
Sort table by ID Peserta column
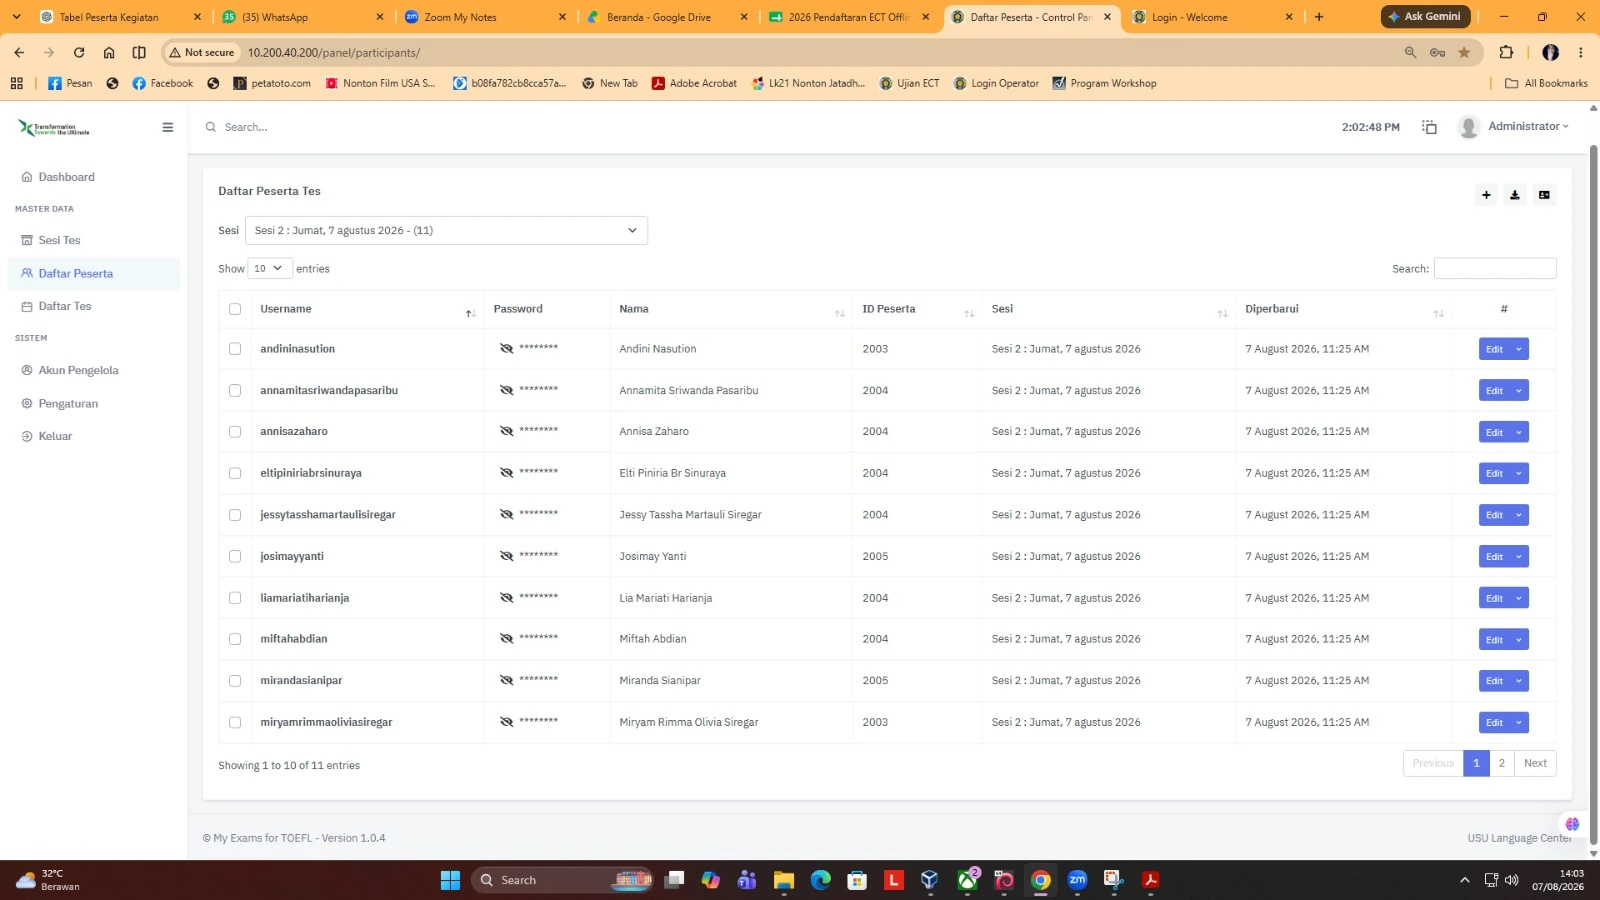tap(917, 309)
